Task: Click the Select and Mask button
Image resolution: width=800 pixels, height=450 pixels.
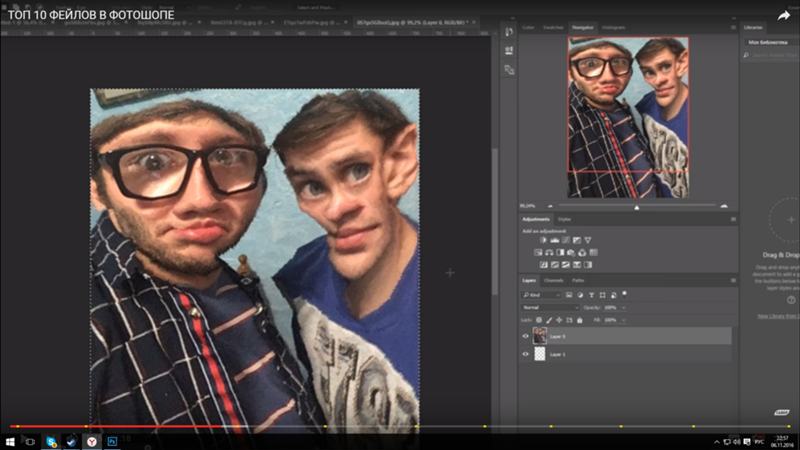Action: 316,8
